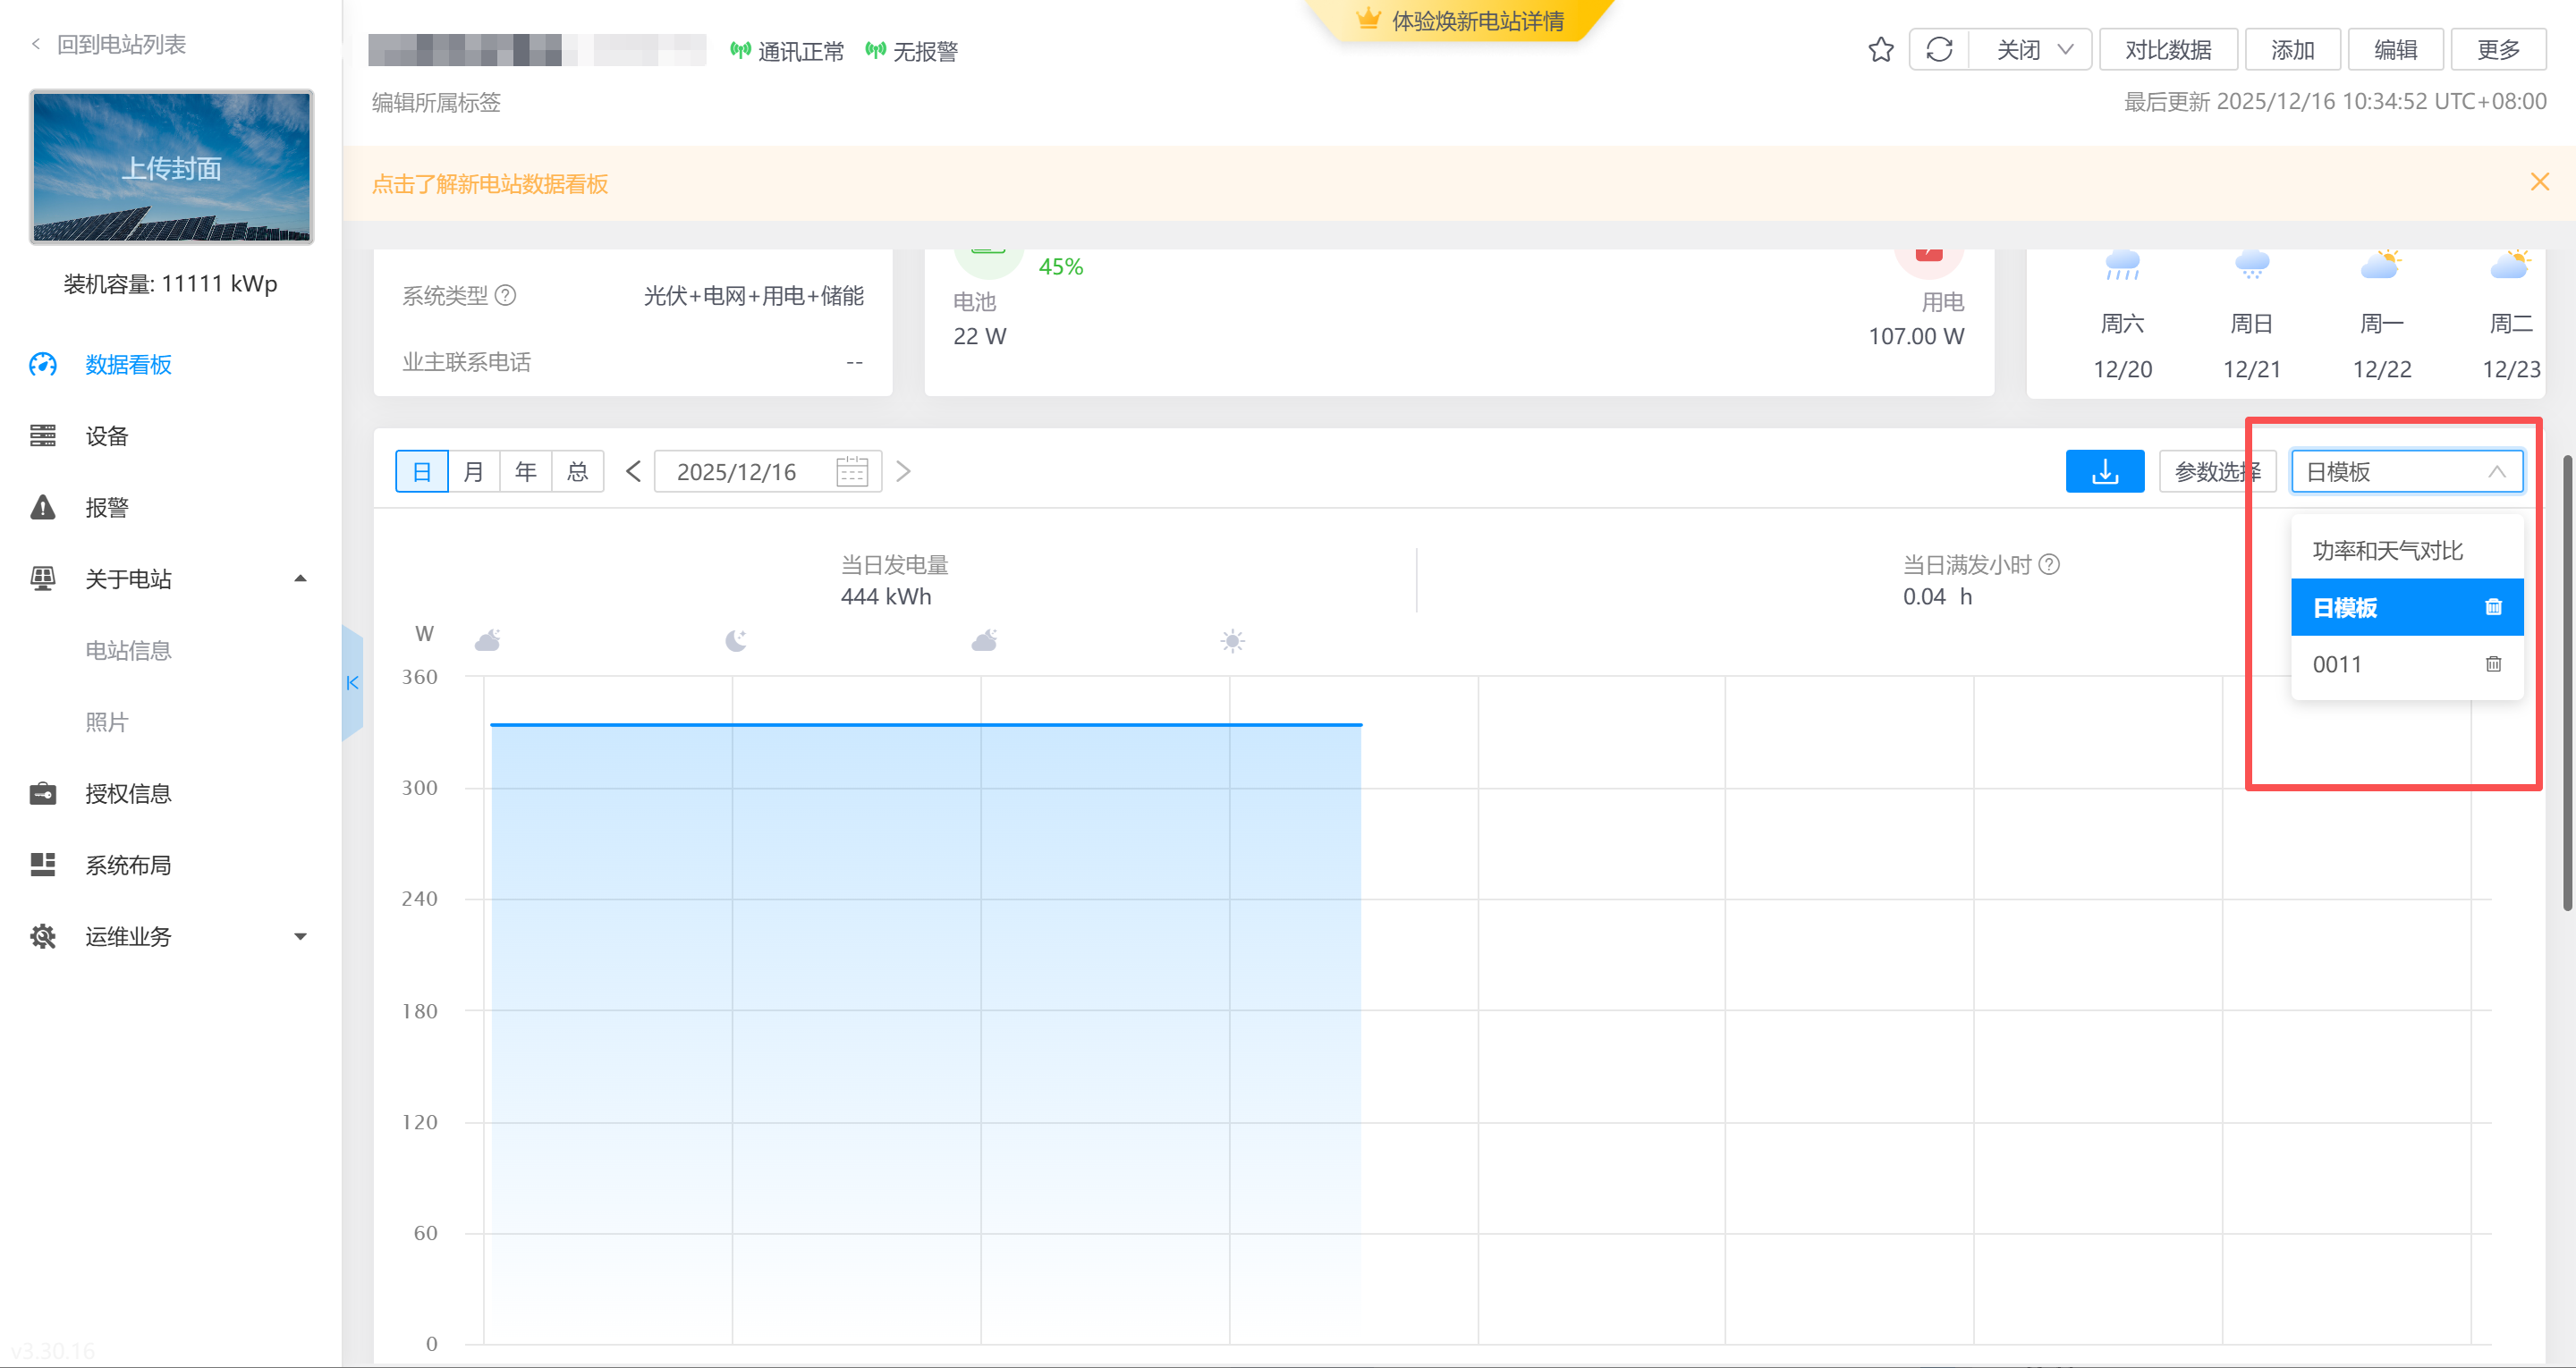
Task: Click the 对比数据 button
Action: click(2167, 50)
